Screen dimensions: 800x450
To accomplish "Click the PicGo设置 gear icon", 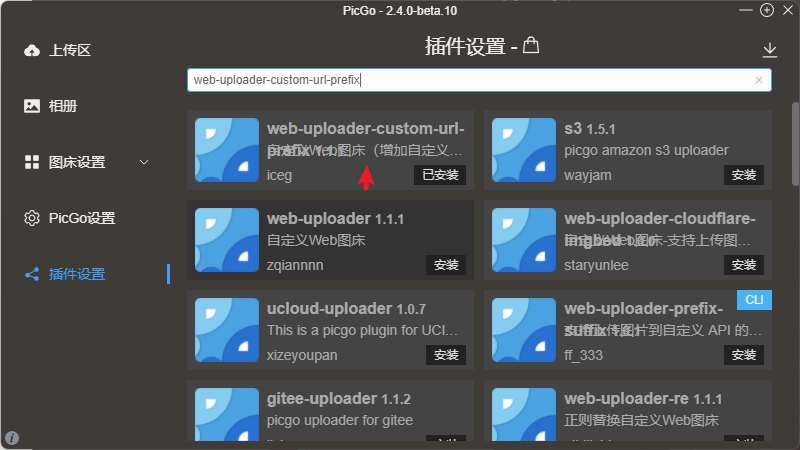I will pos(32,218).
